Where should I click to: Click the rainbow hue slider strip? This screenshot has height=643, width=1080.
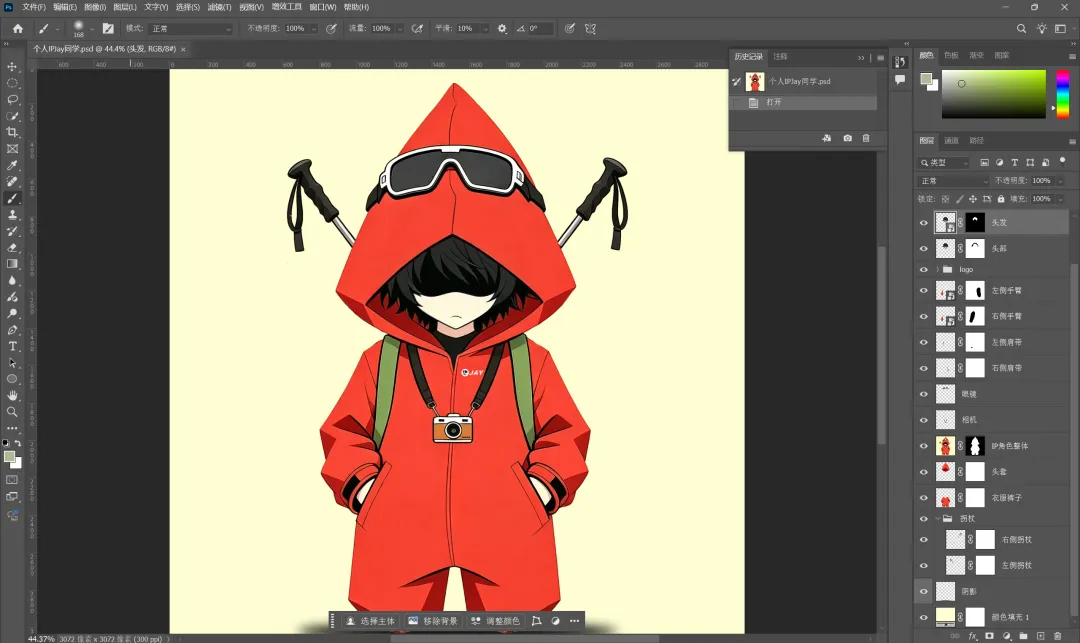pyautogui.click(x=1062, y=94)
